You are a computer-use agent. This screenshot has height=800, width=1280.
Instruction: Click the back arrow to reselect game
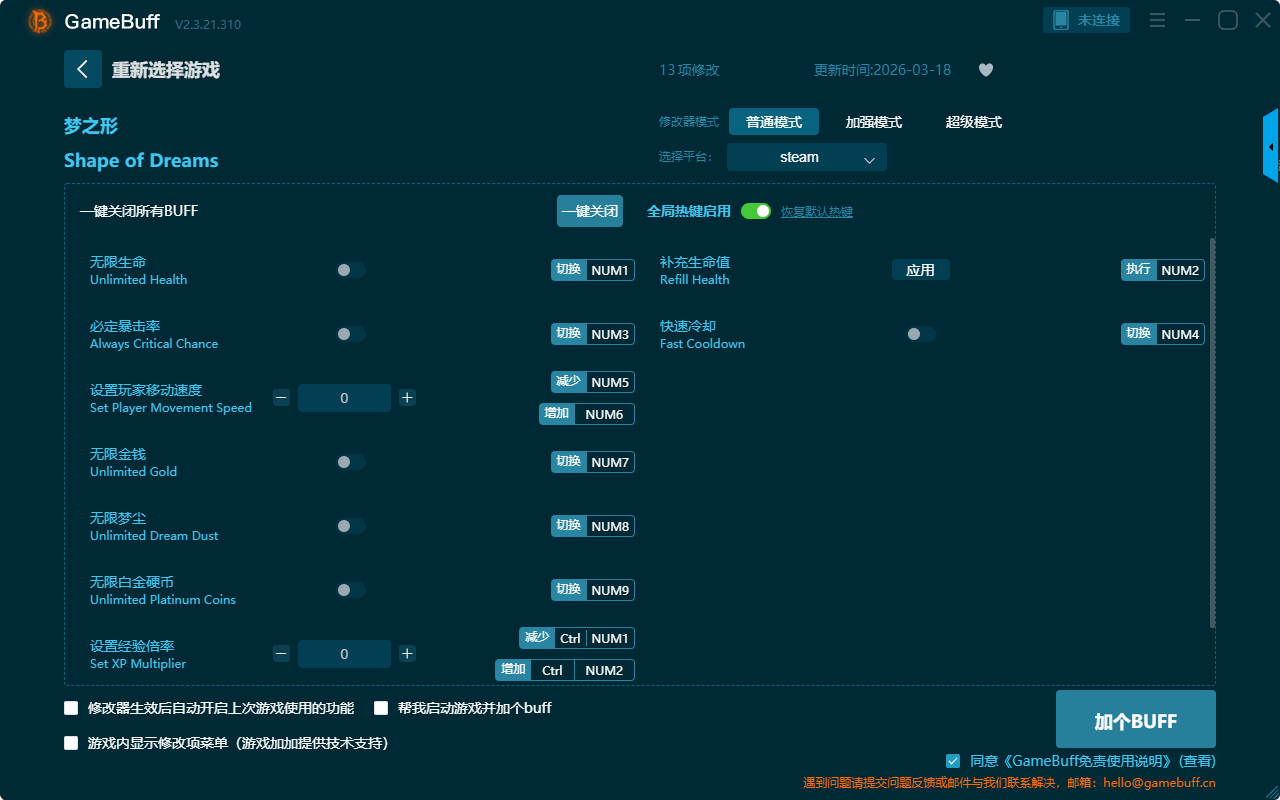pos(83,69)
